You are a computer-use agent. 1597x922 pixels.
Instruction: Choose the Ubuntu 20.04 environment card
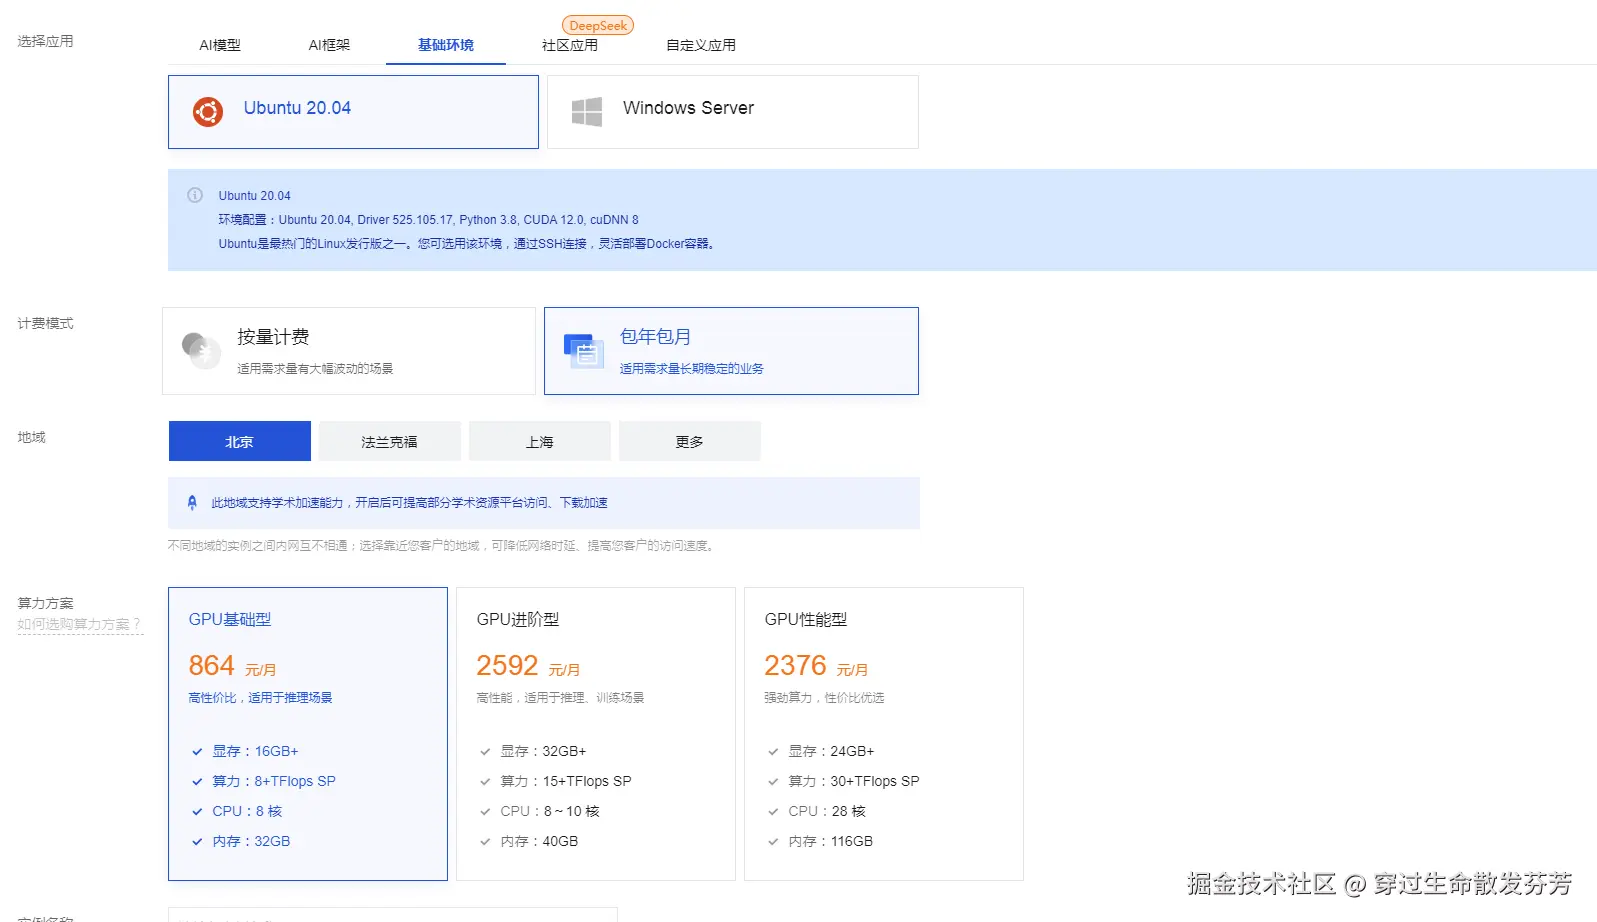coord(353,112)
